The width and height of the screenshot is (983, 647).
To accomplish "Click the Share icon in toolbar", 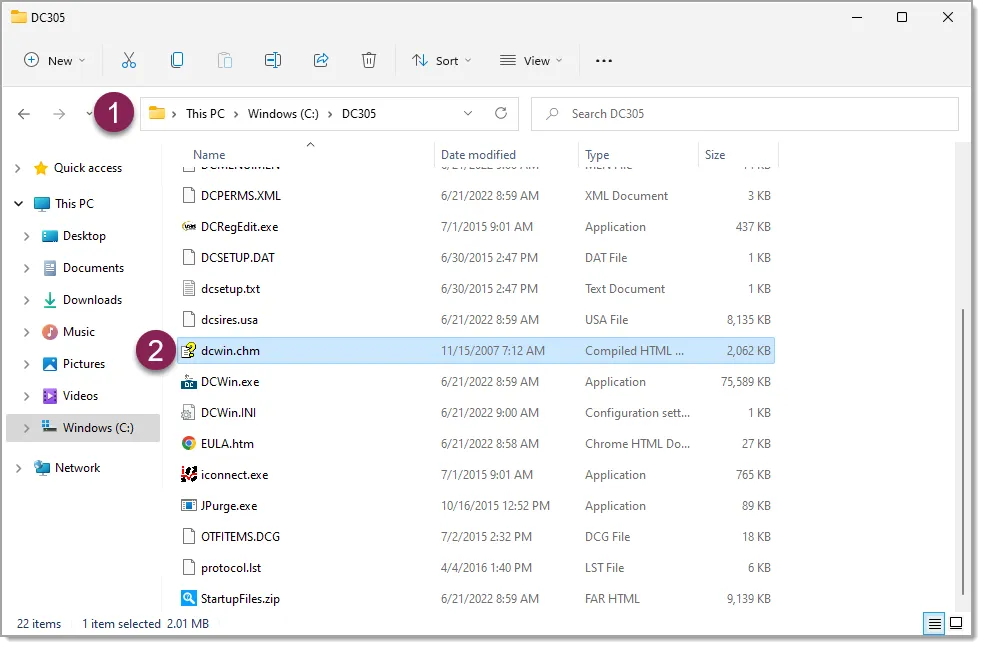I will coord(321,60).
